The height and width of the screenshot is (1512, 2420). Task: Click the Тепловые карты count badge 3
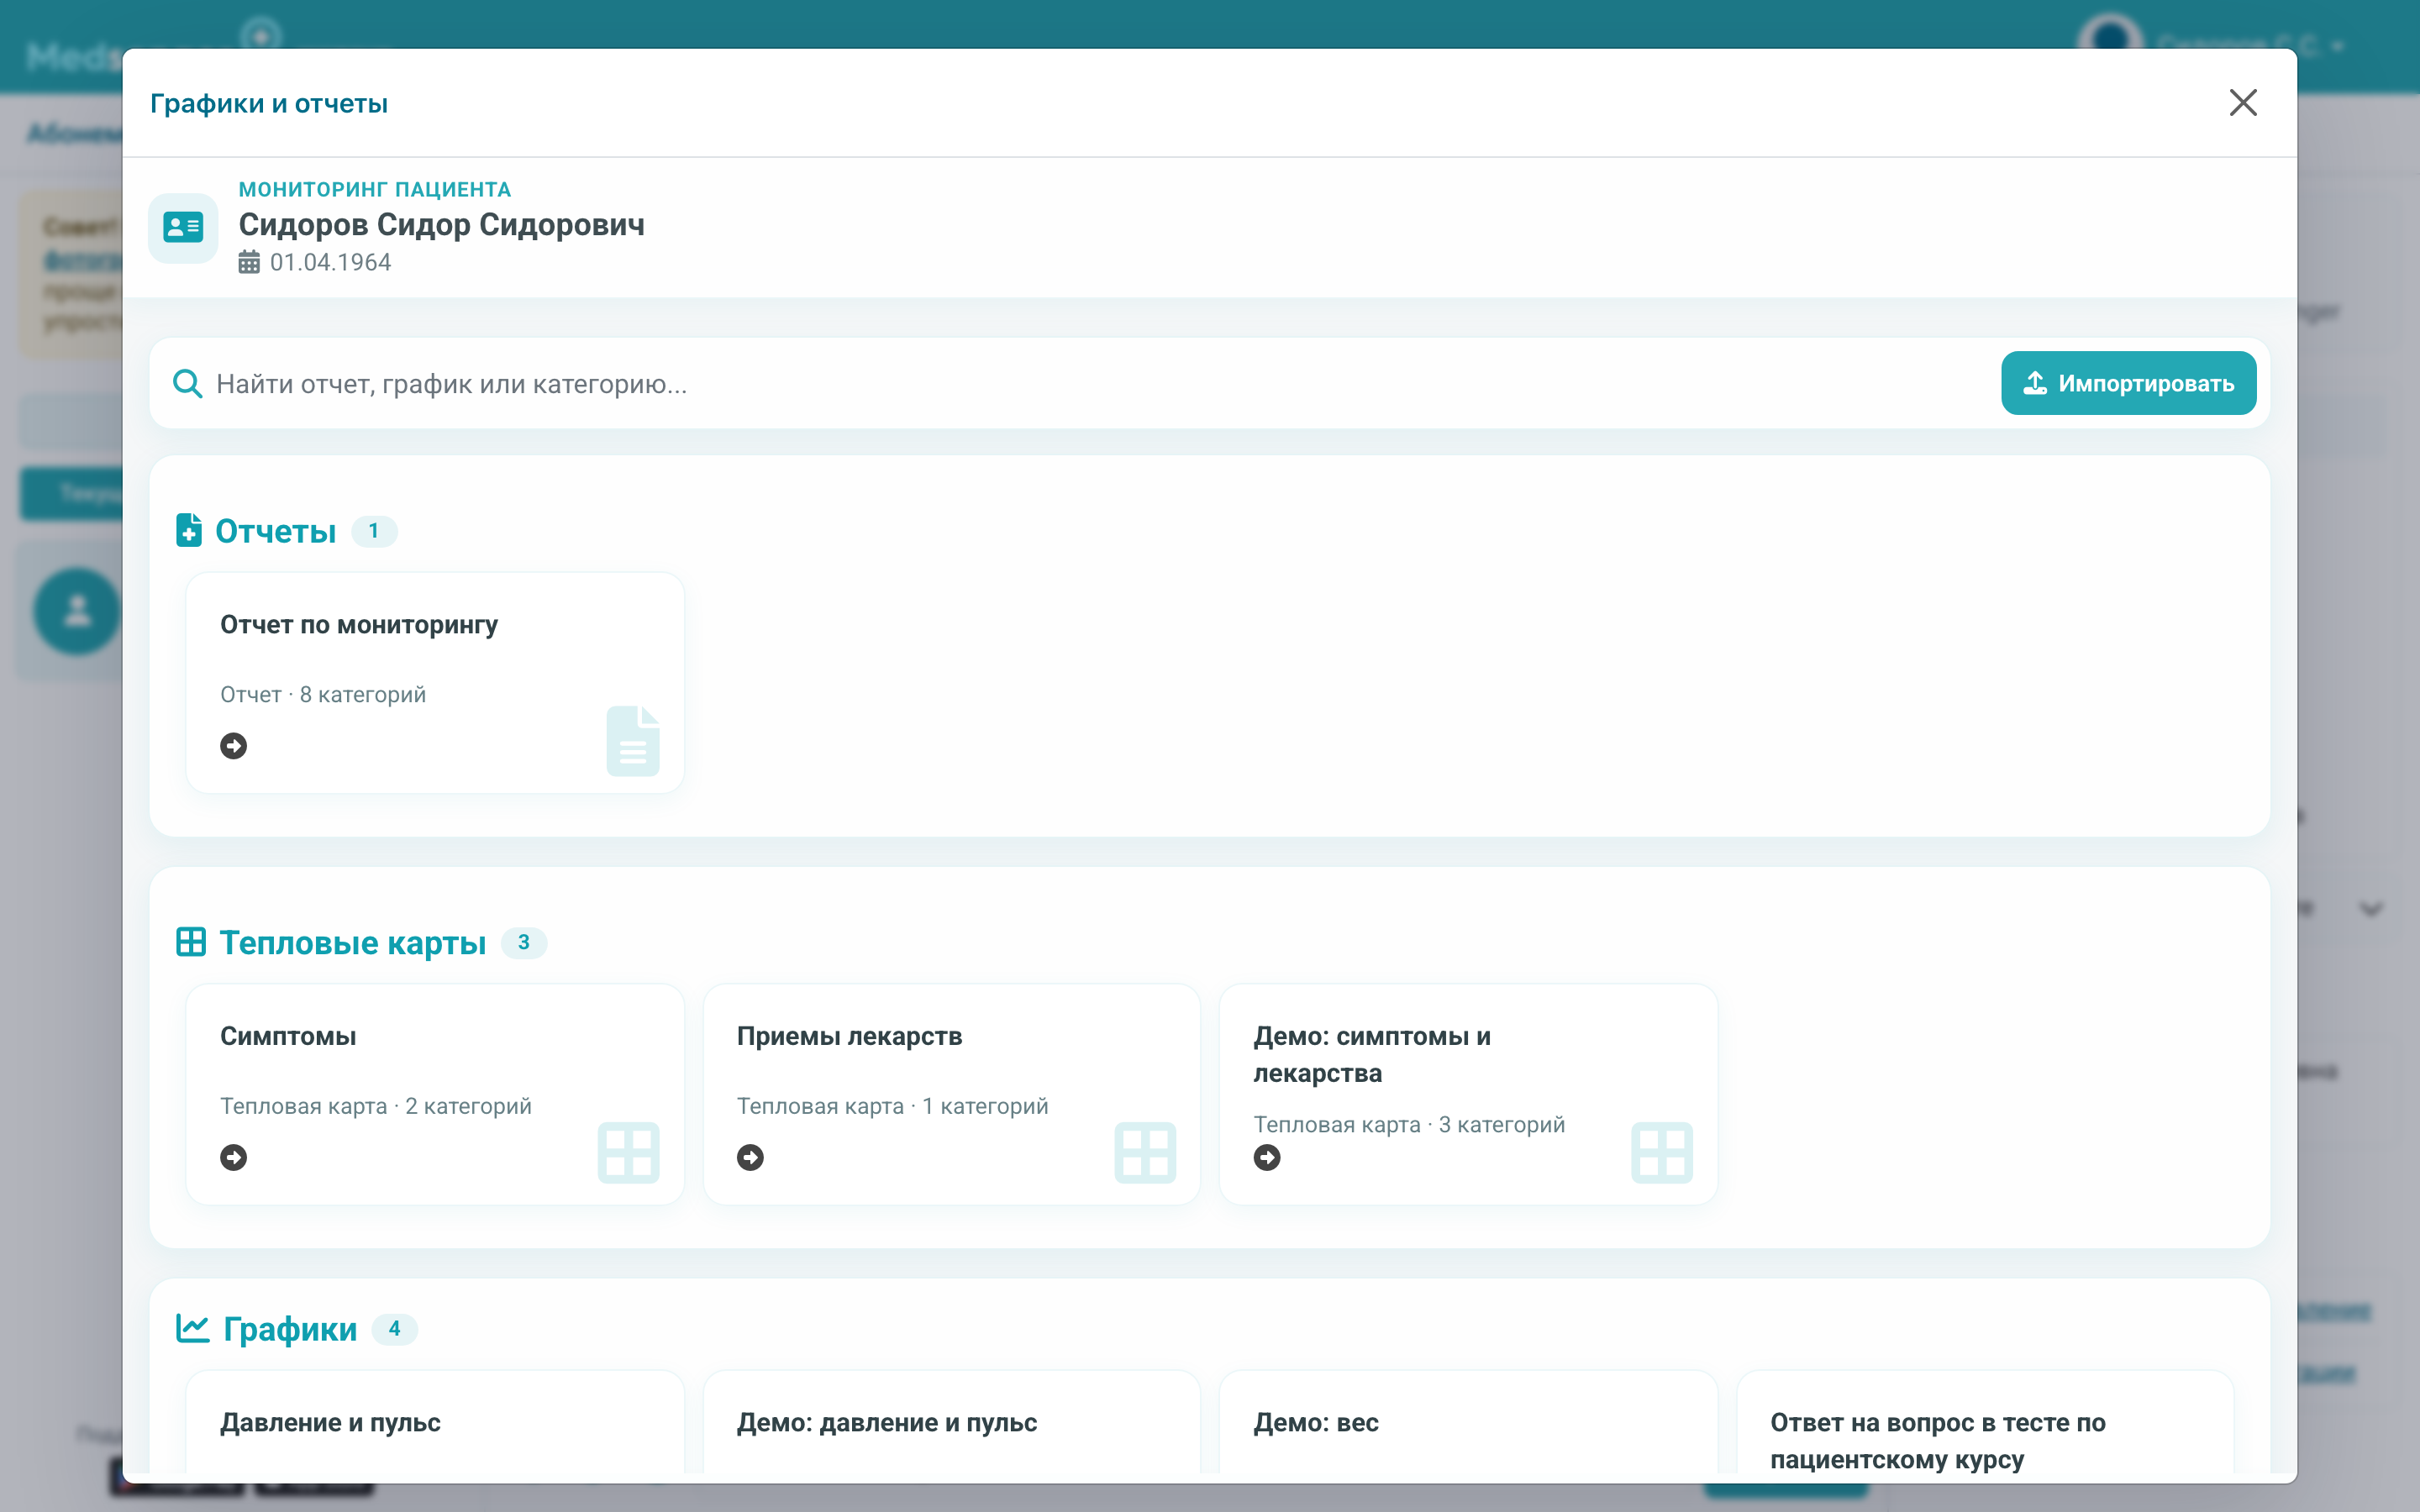pyautogui.click(x=524, y=942)
